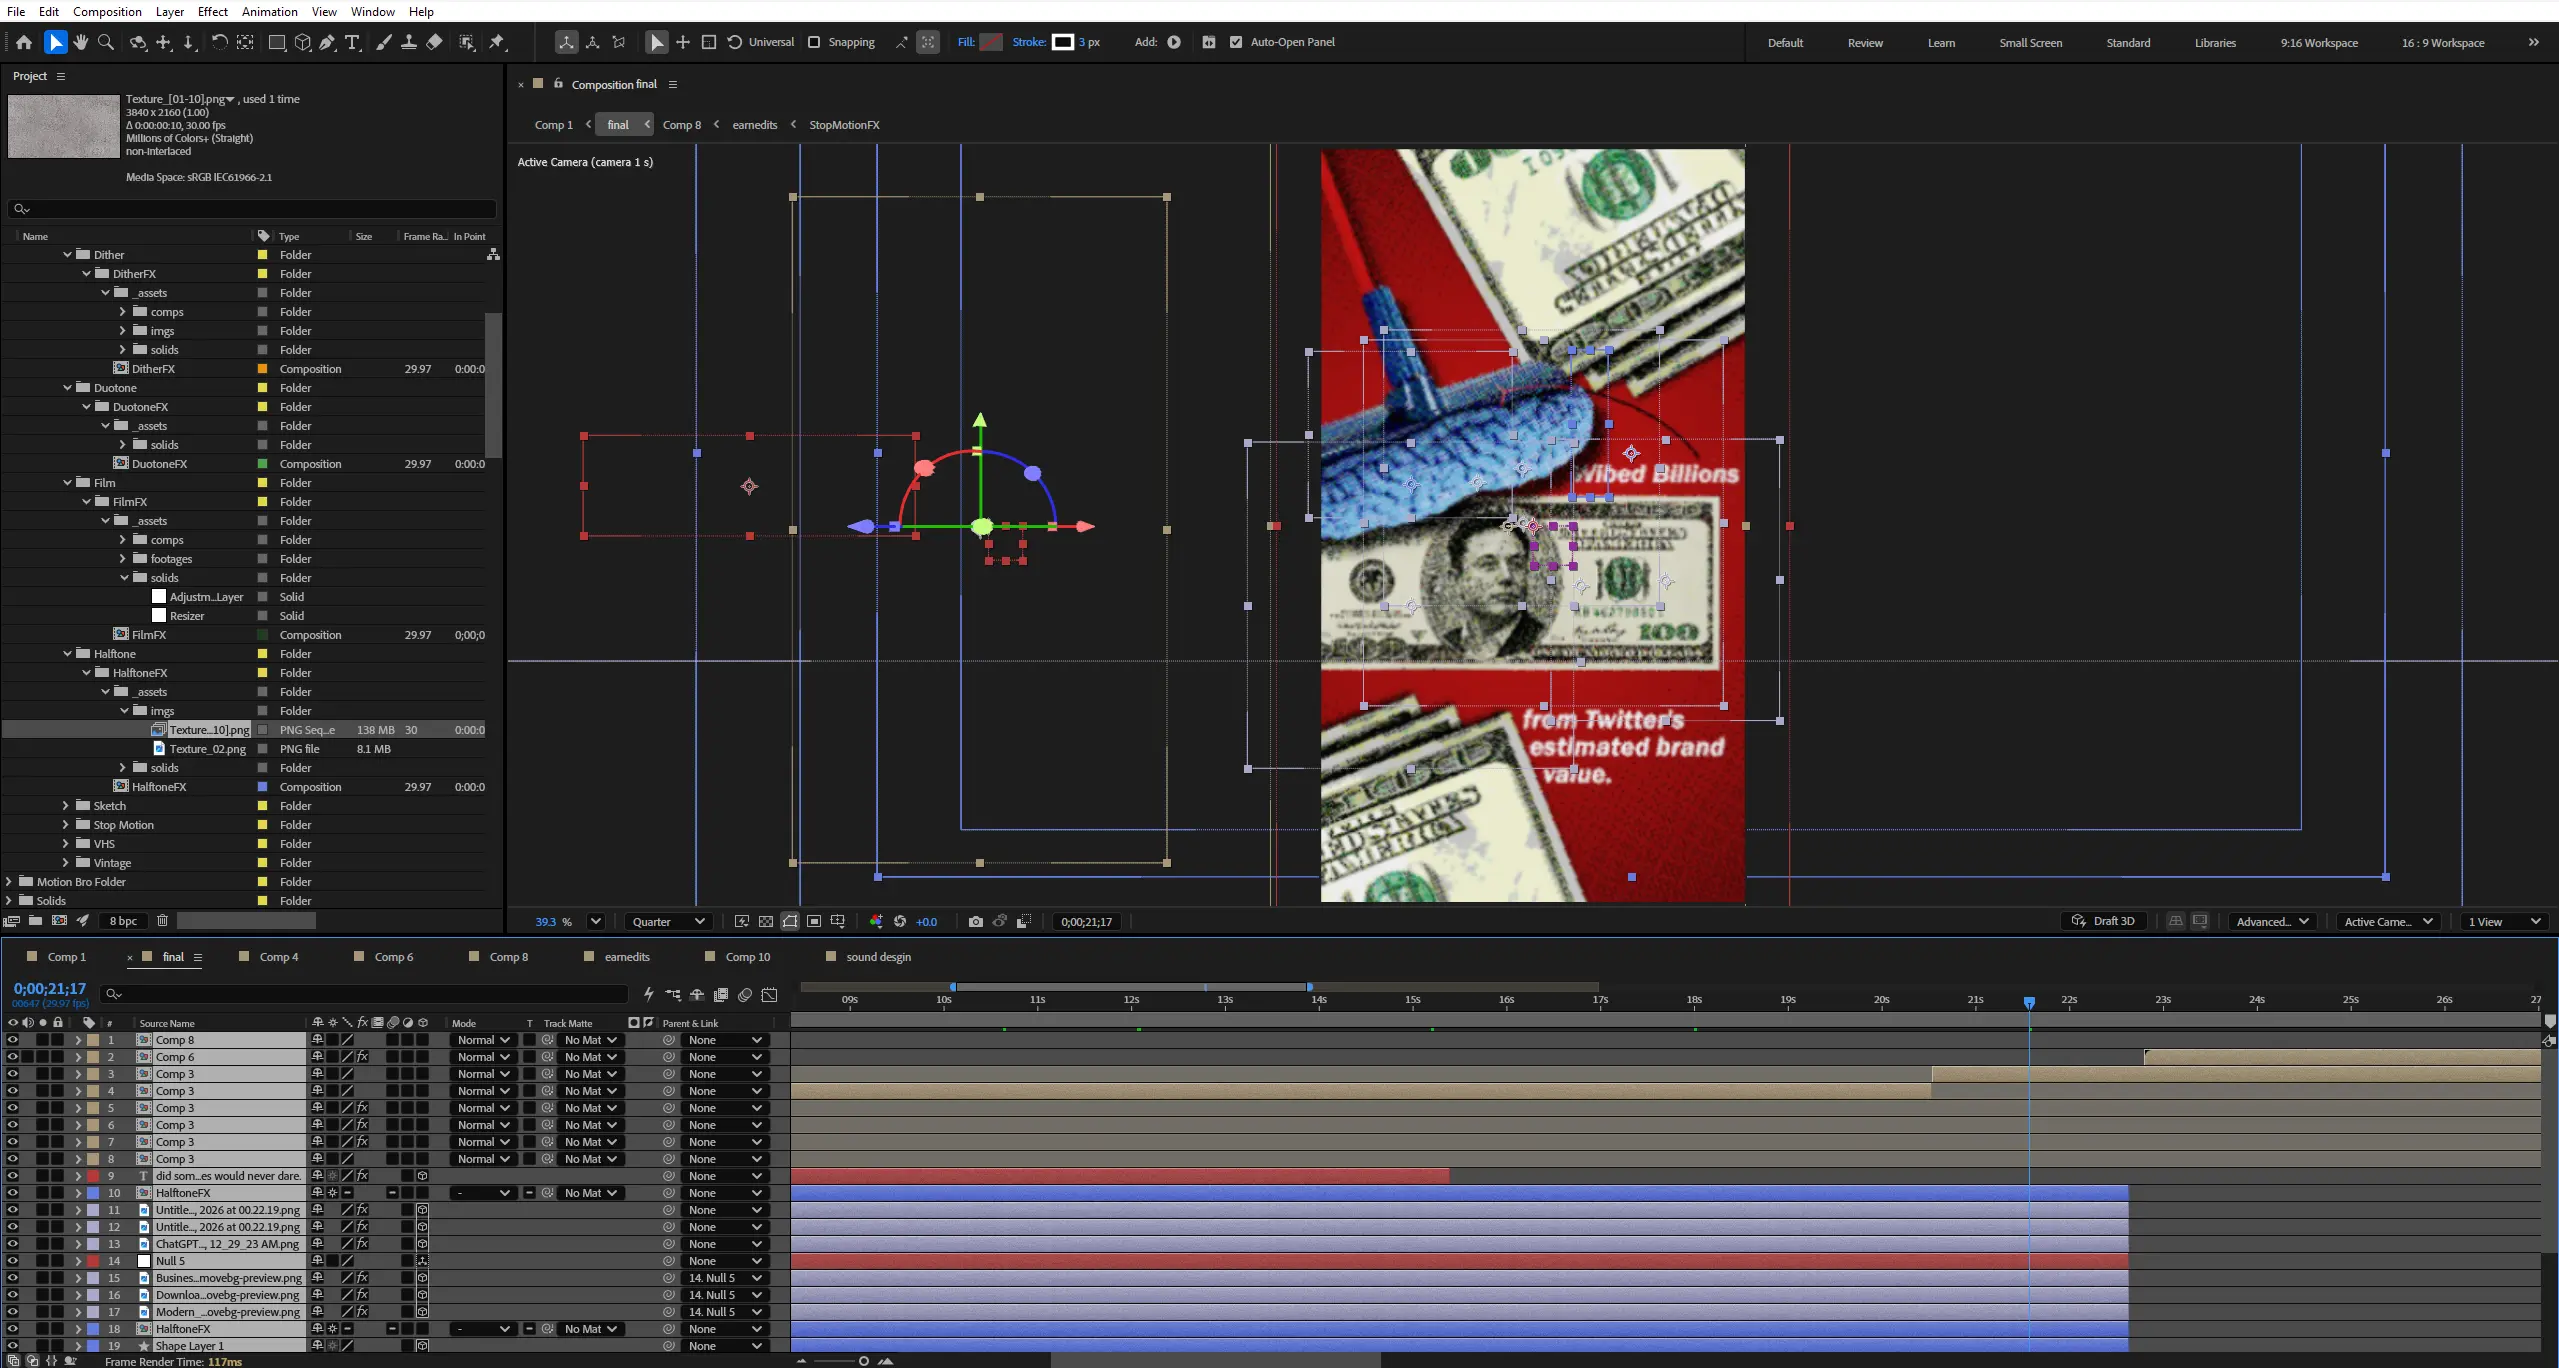Hide the HalftoneFX layer 10 visibility
This screenshot has width=2559, height=1368.
(12, 1193)
